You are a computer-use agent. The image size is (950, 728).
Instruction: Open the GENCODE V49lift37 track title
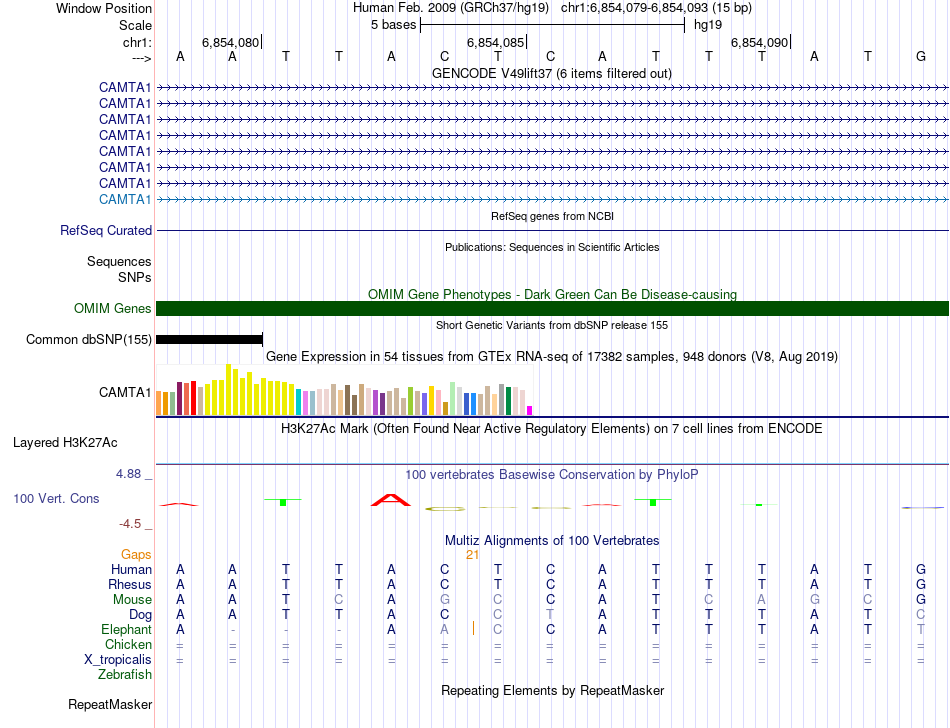point(551,73)
